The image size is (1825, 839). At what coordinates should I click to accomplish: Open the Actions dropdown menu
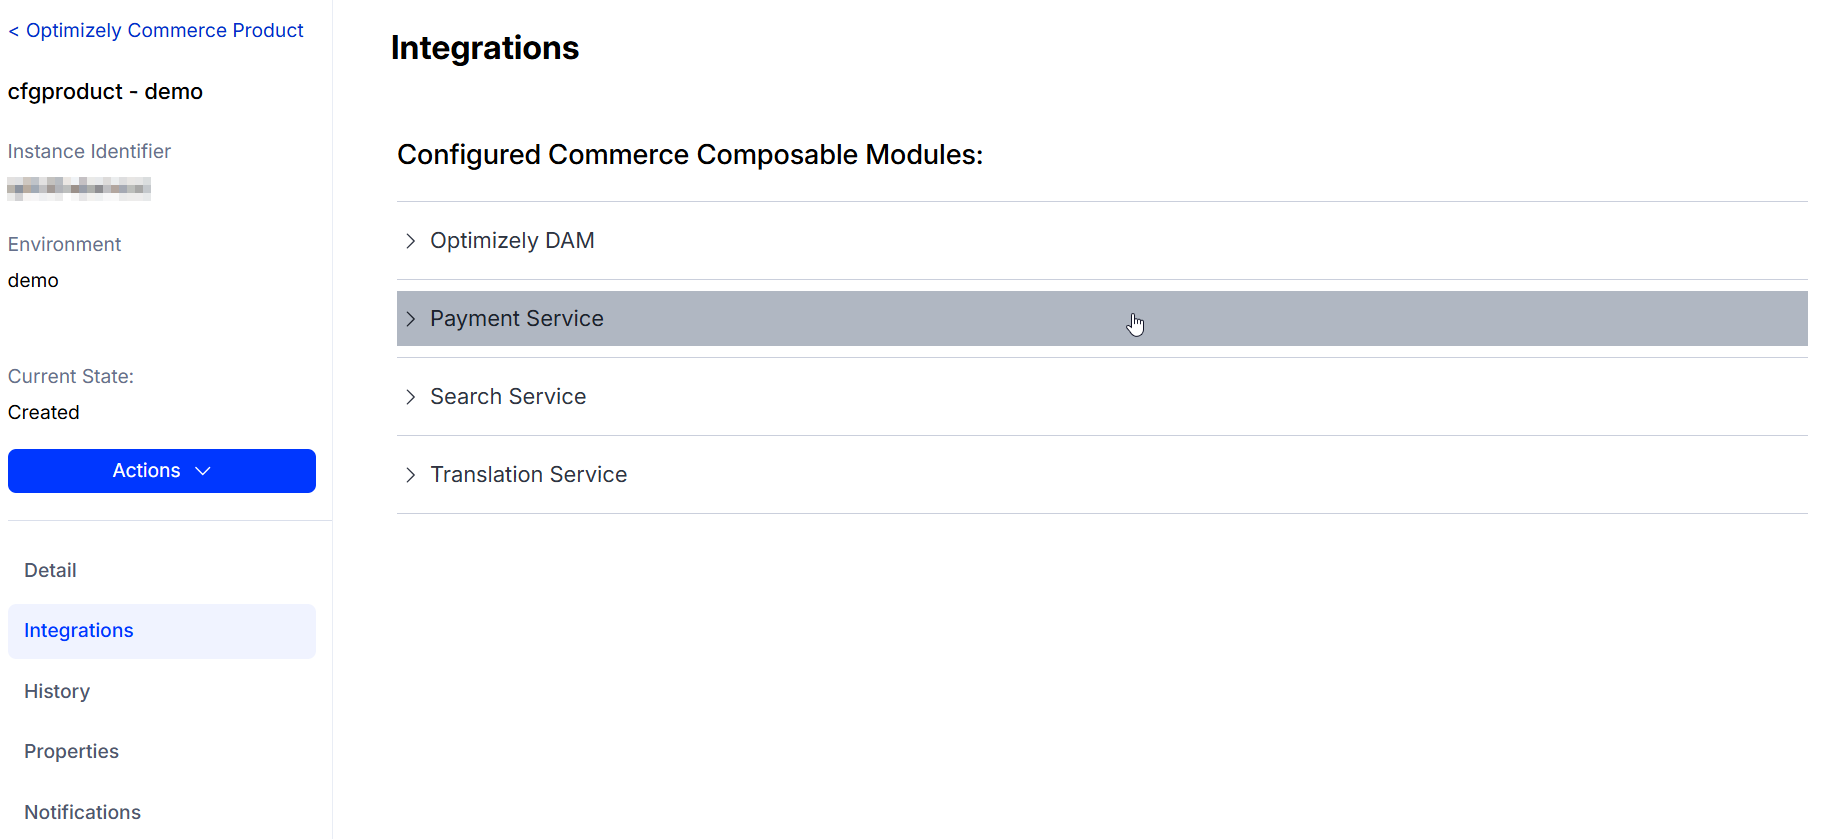161,470
